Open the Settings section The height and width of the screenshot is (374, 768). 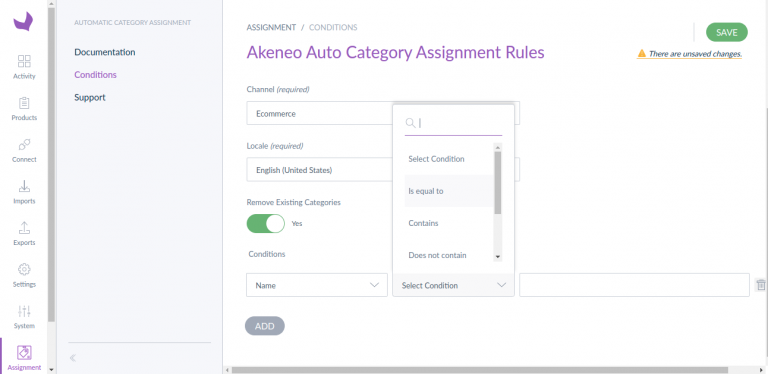pos(24,275)
